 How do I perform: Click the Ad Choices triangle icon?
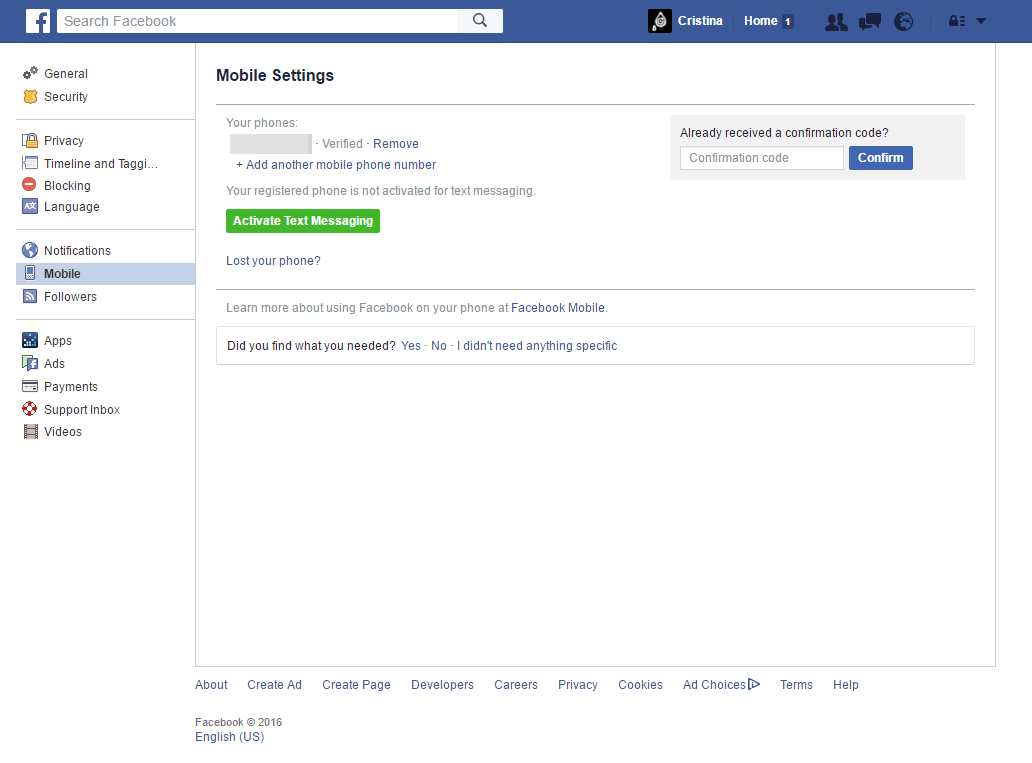coord(754,684)
